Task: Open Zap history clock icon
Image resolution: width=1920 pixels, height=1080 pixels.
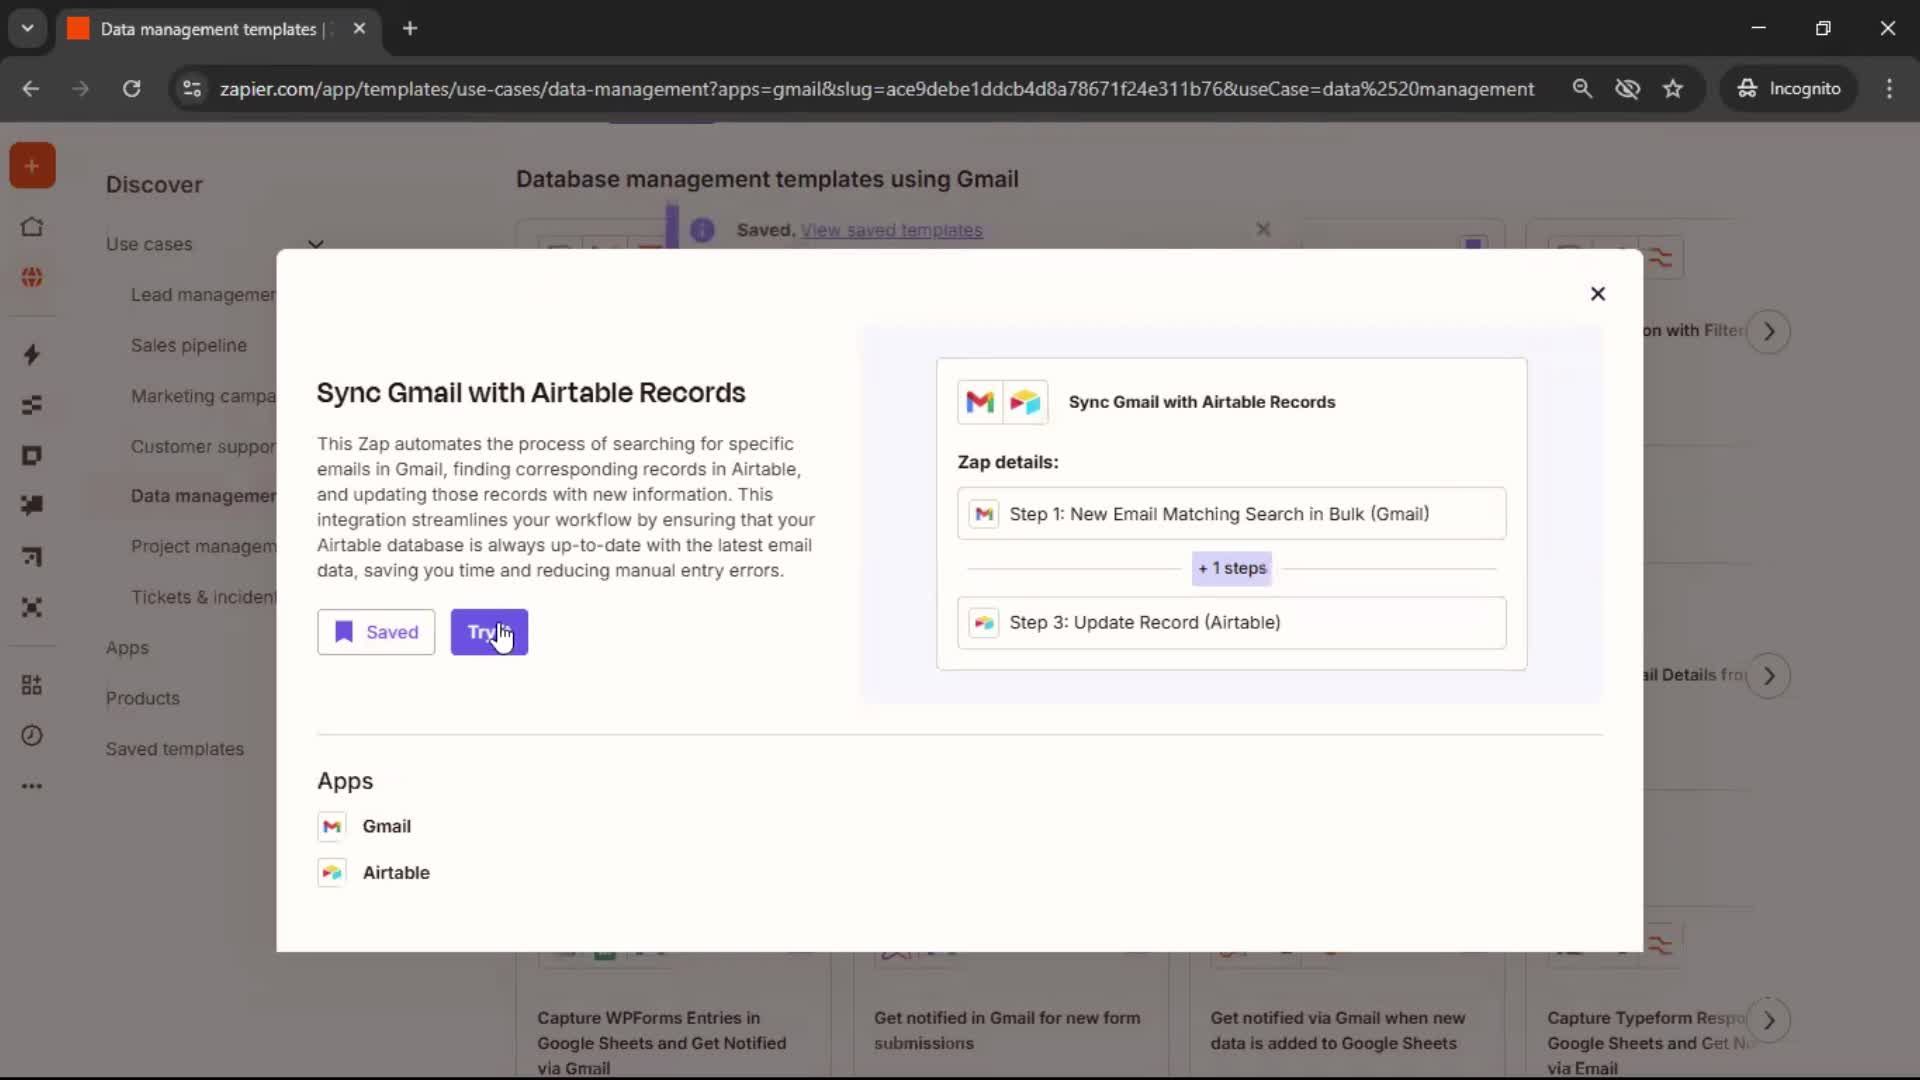Action: click(x=32, y=736)
